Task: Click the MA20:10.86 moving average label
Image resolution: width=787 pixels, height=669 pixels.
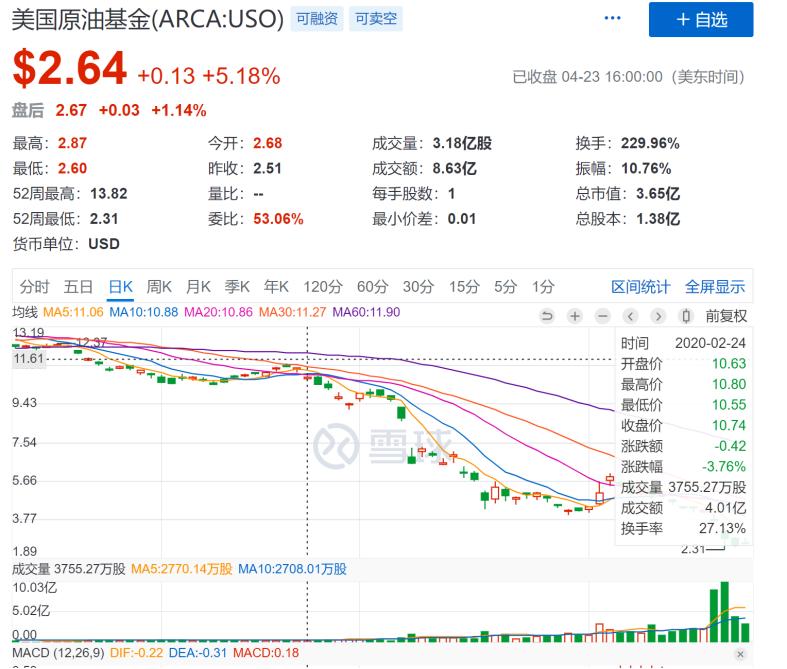Action: point(218,312)
